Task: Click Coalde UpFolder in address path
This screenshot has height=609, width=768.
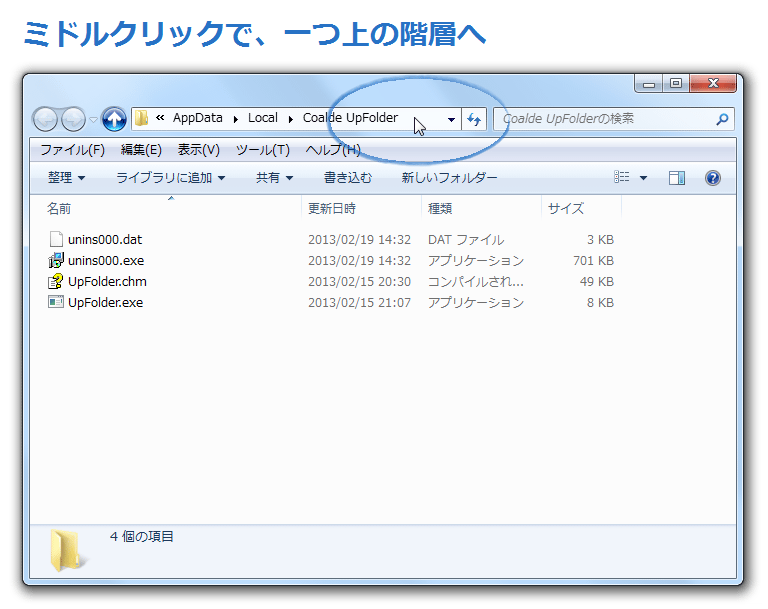Action: (x=350, y=118)
